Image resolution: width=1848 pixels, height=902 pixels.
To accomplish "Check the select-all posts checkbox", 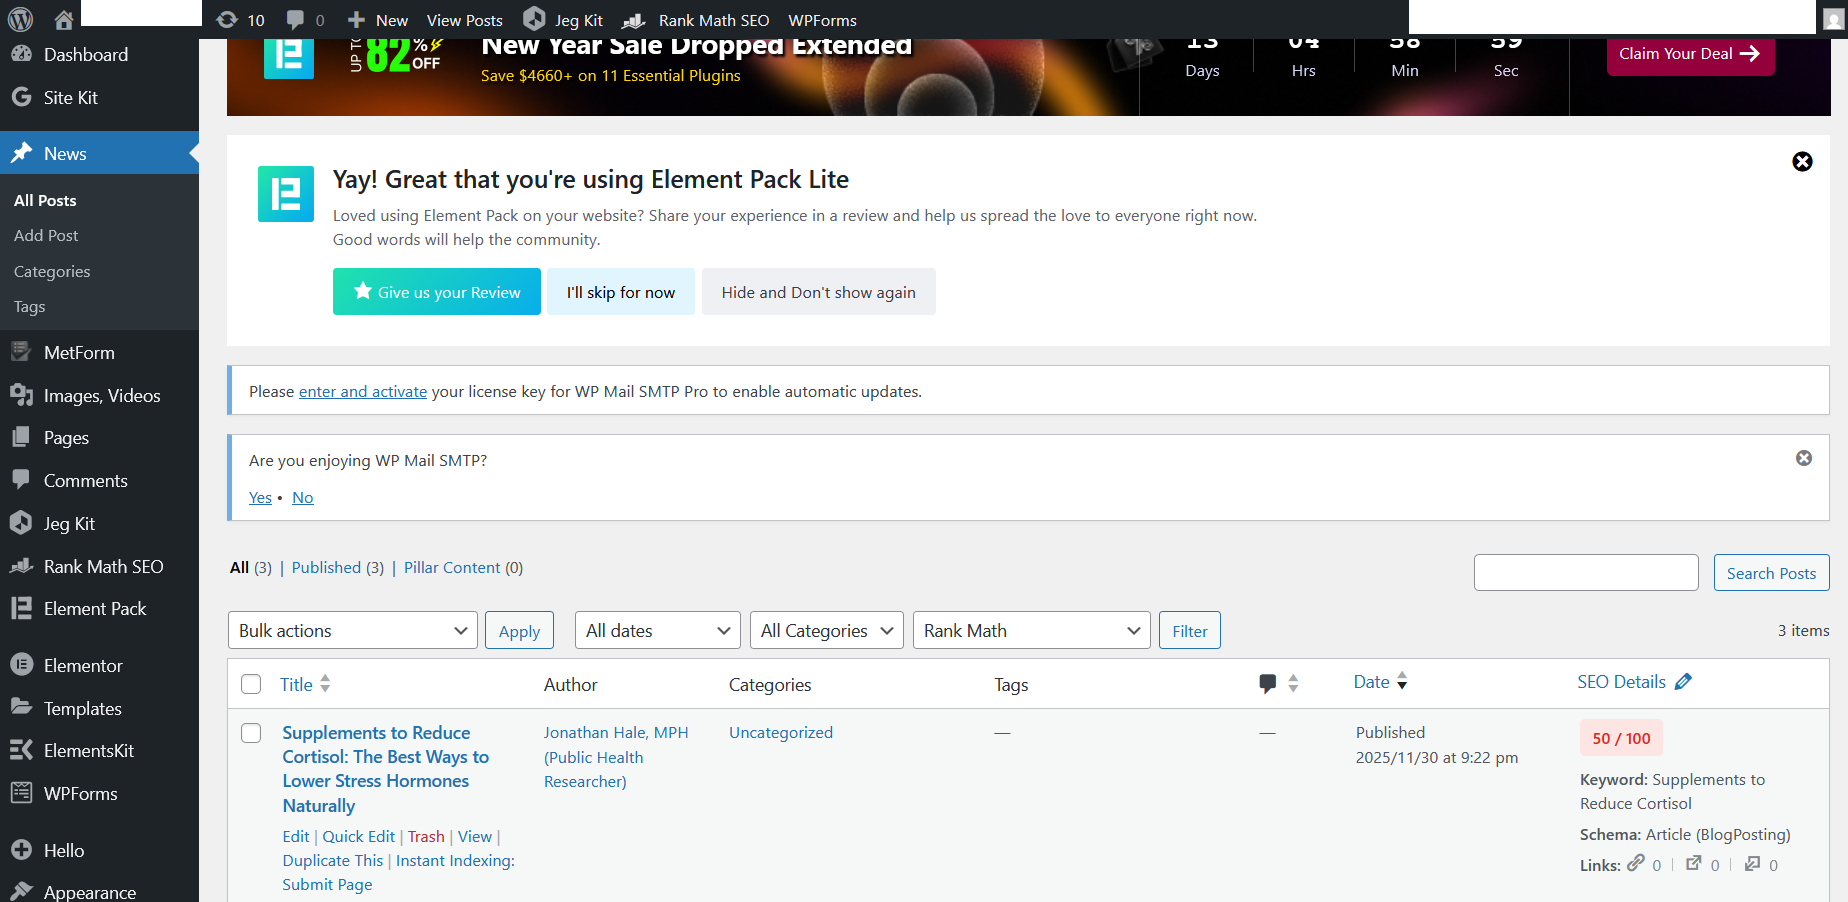I will [251, 684].
